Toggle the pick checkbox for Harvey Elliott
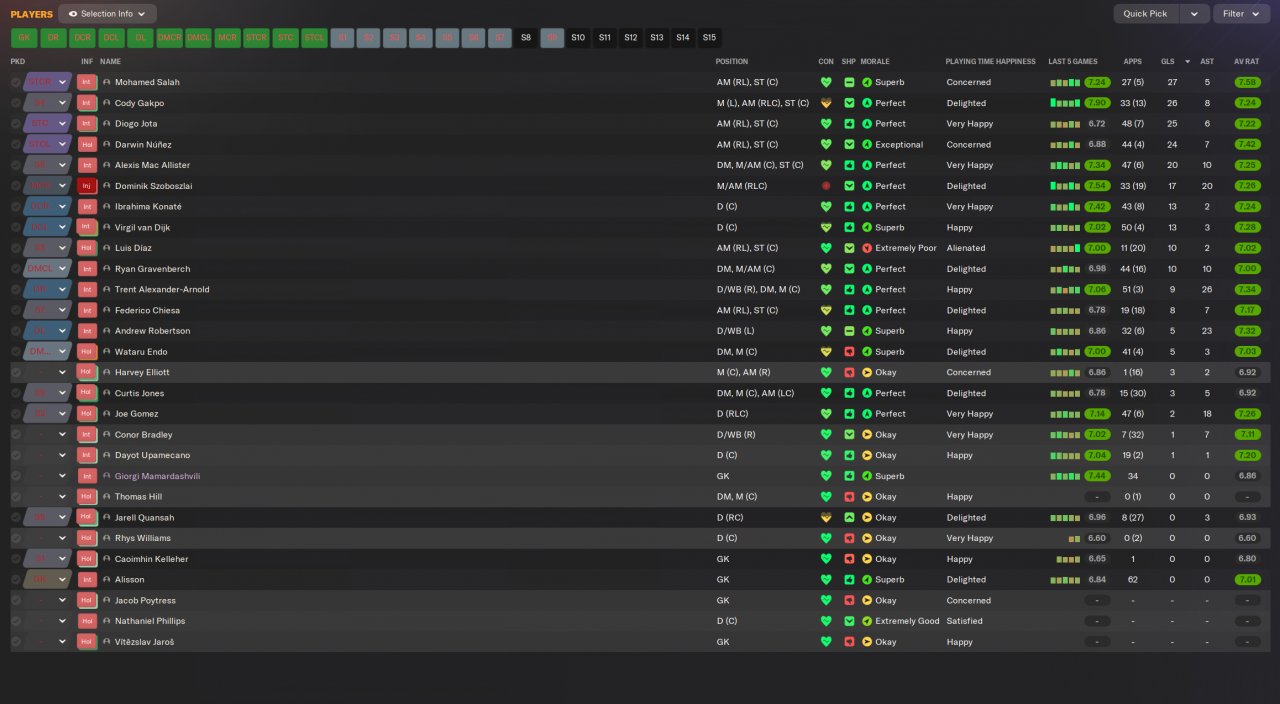Viewport: 1280px width, 704px height. click(x=16, y=372)
